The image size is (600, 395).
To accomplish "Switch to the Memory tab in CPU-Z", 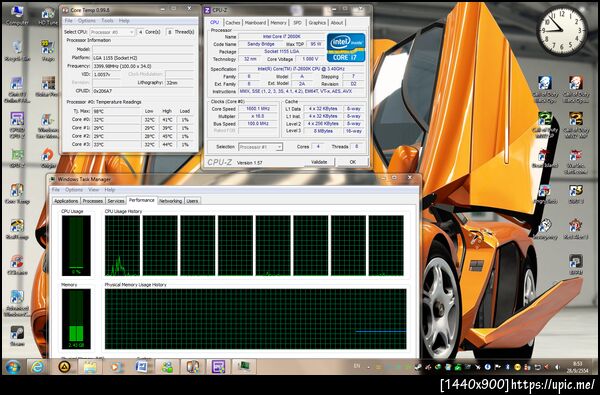I will tap(278, 23).
